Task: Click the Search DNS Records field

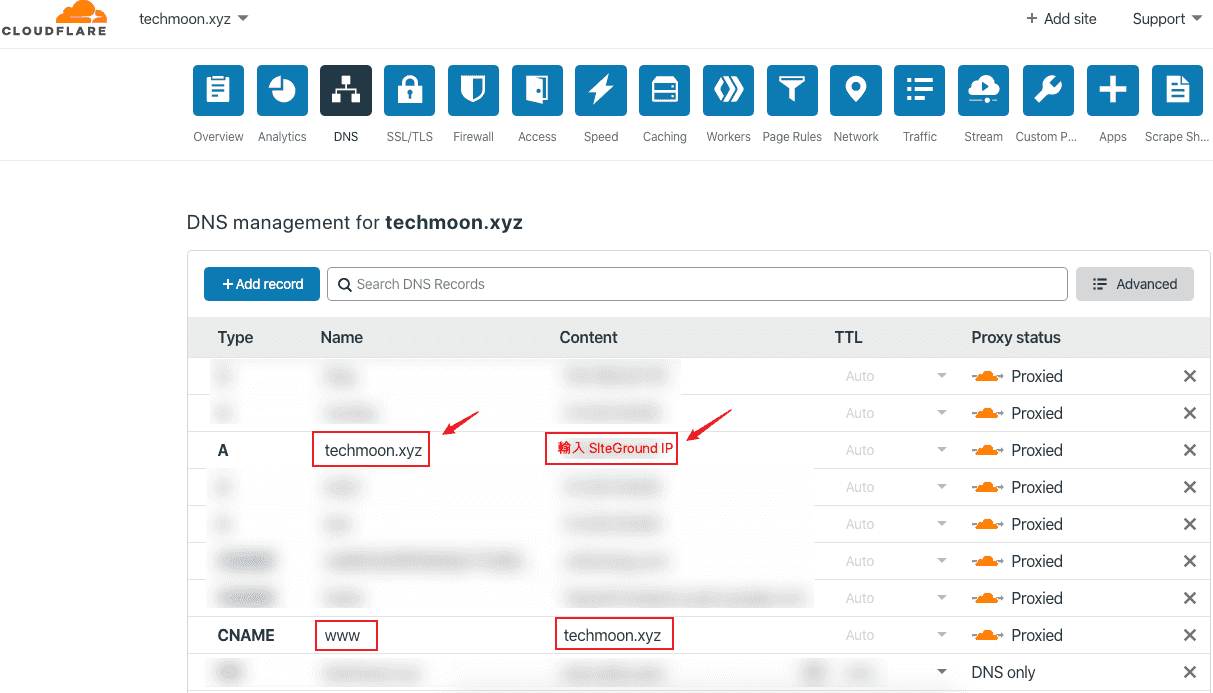Action: click(x=697, y=284)
